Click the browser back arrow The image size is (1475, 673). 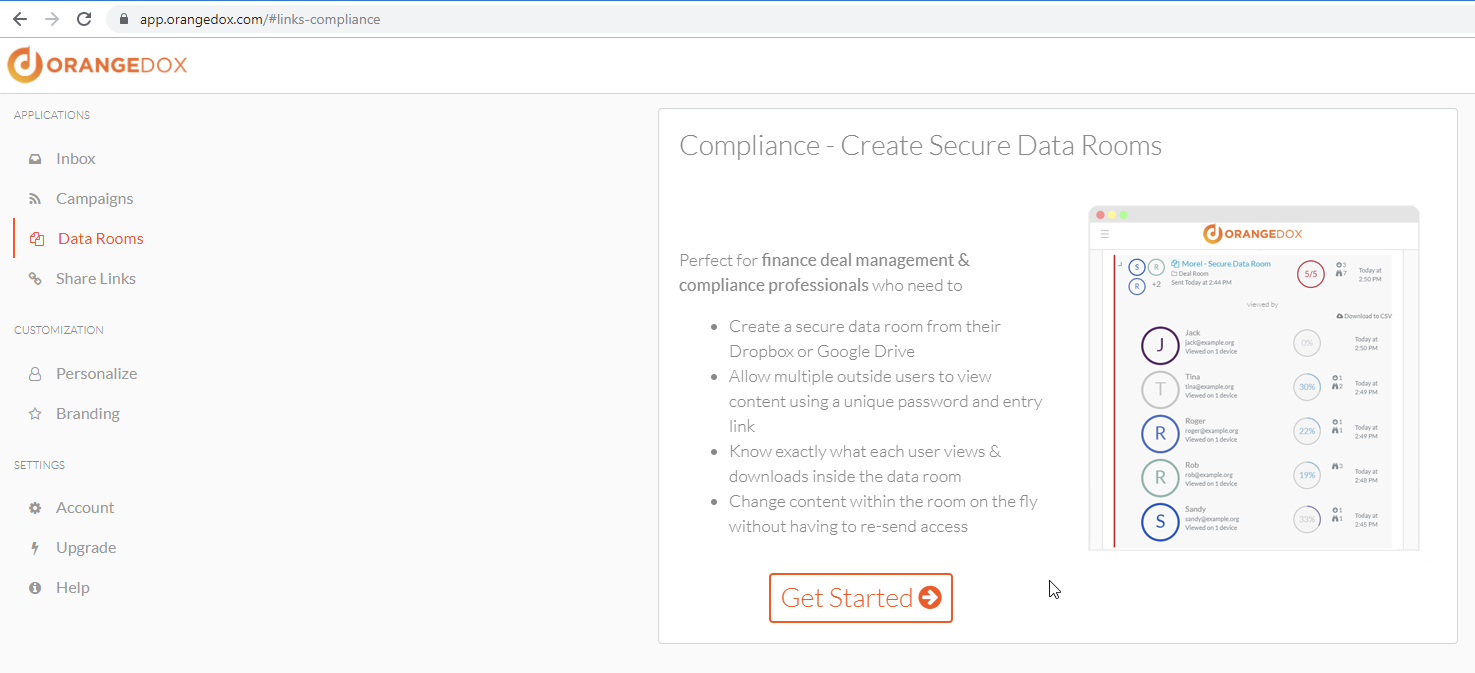[x=20, y=18]
